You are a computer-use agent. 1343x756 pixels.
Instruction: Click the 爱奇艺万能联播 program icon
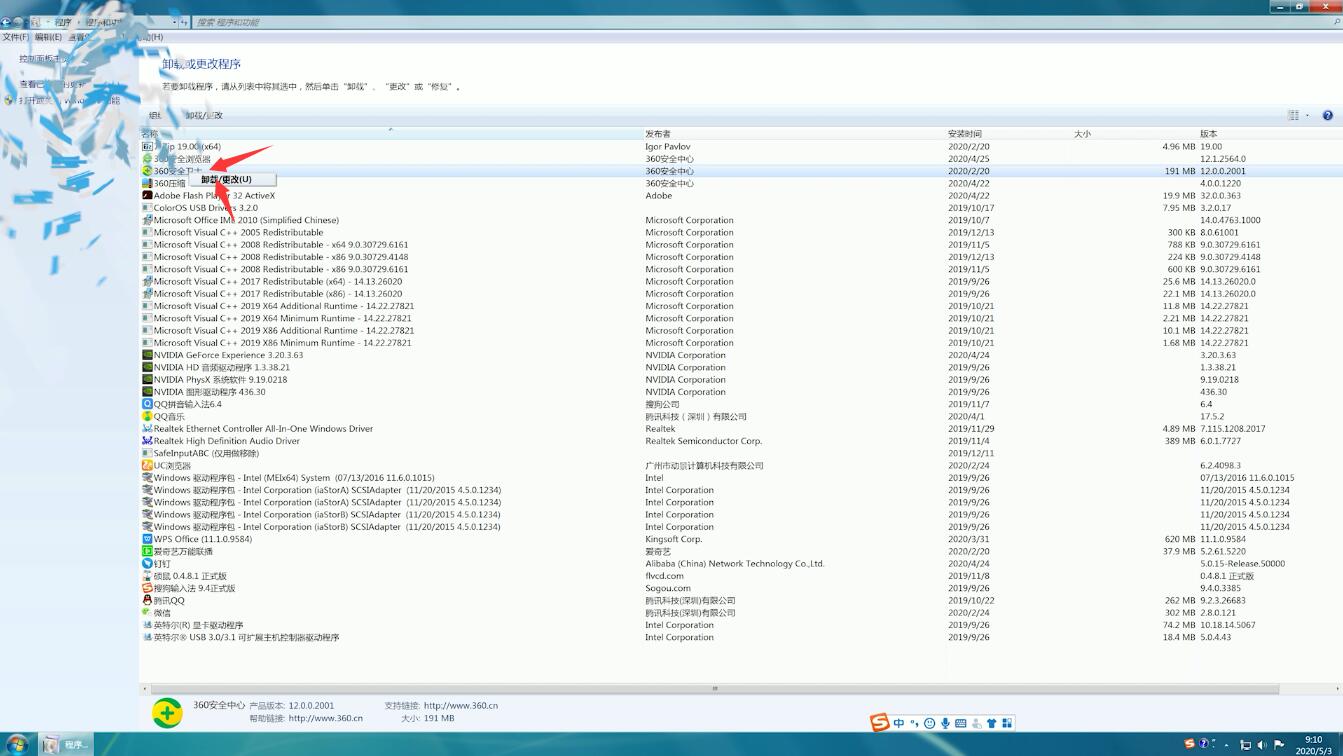click(x=147, y=551)
